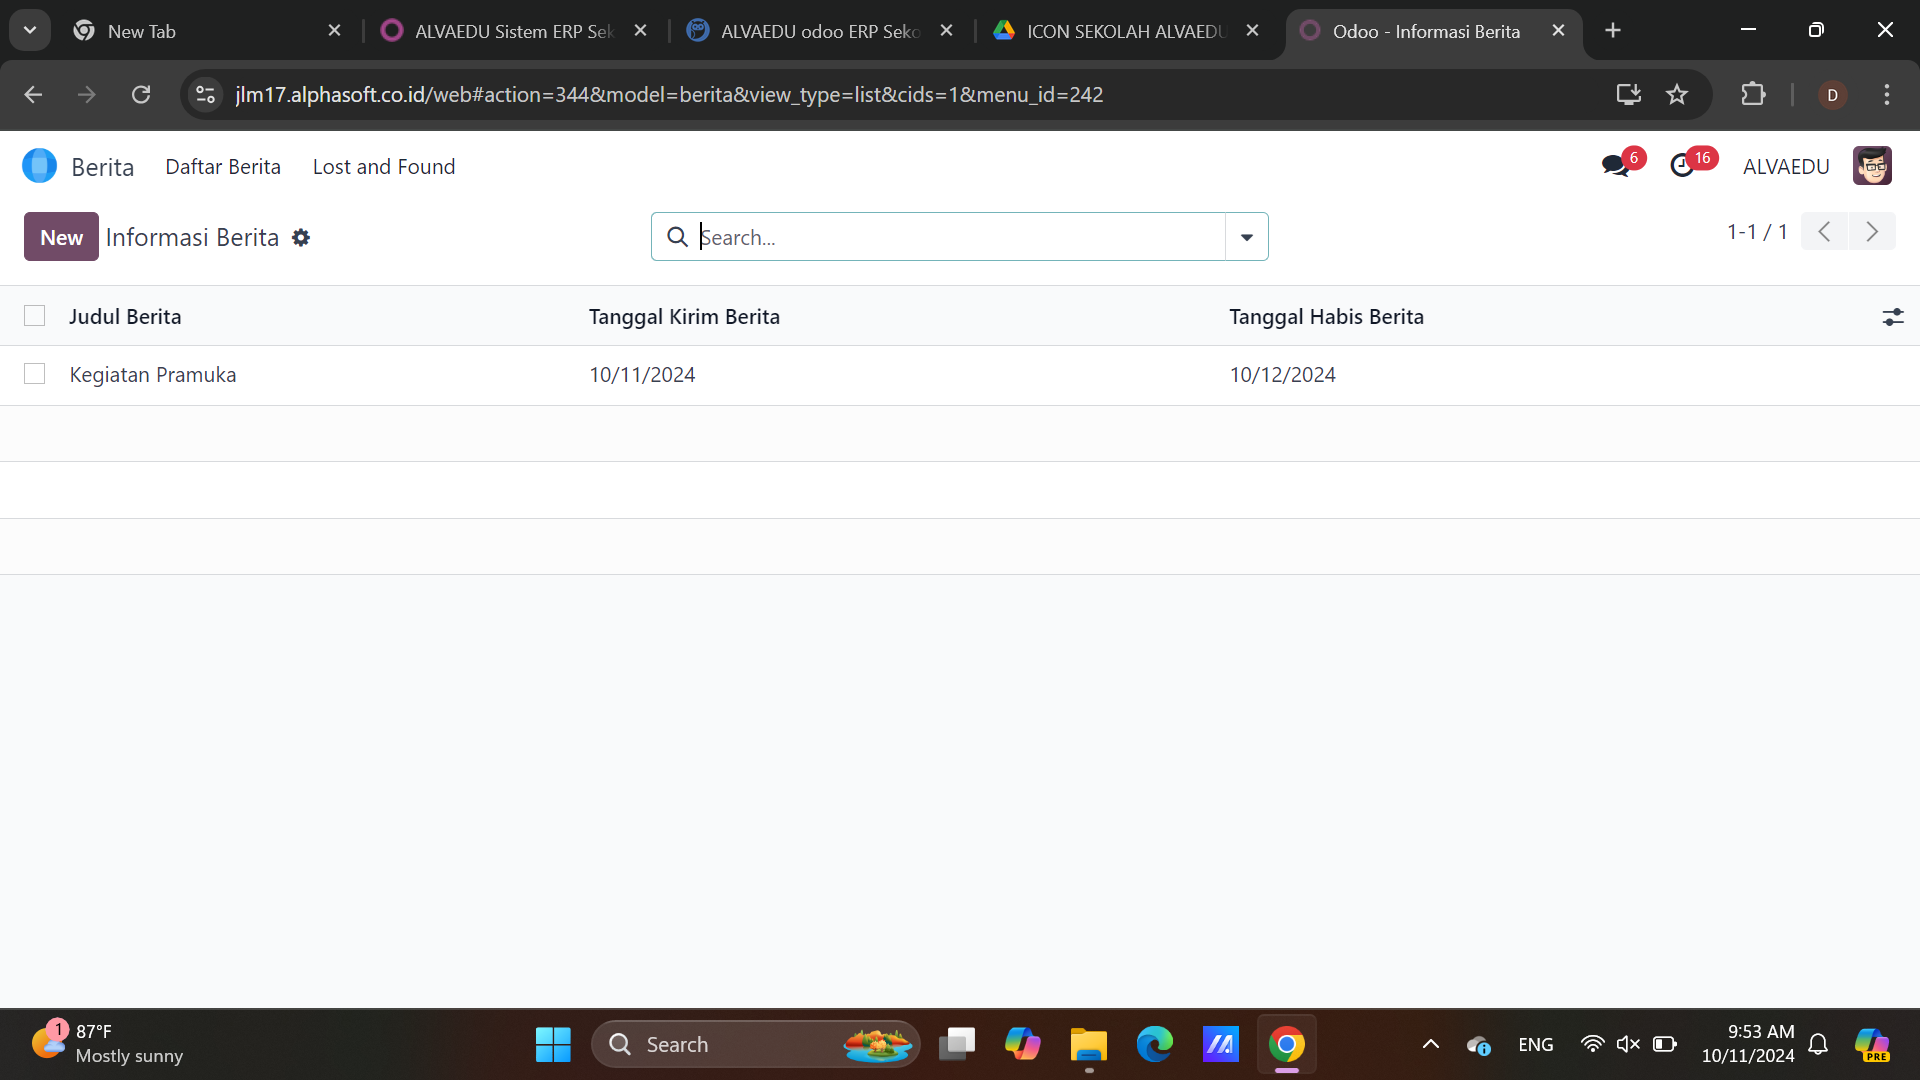Open the Lost and Found menu
Screen dimensions: 1920x1080
(x=384, y=167)
